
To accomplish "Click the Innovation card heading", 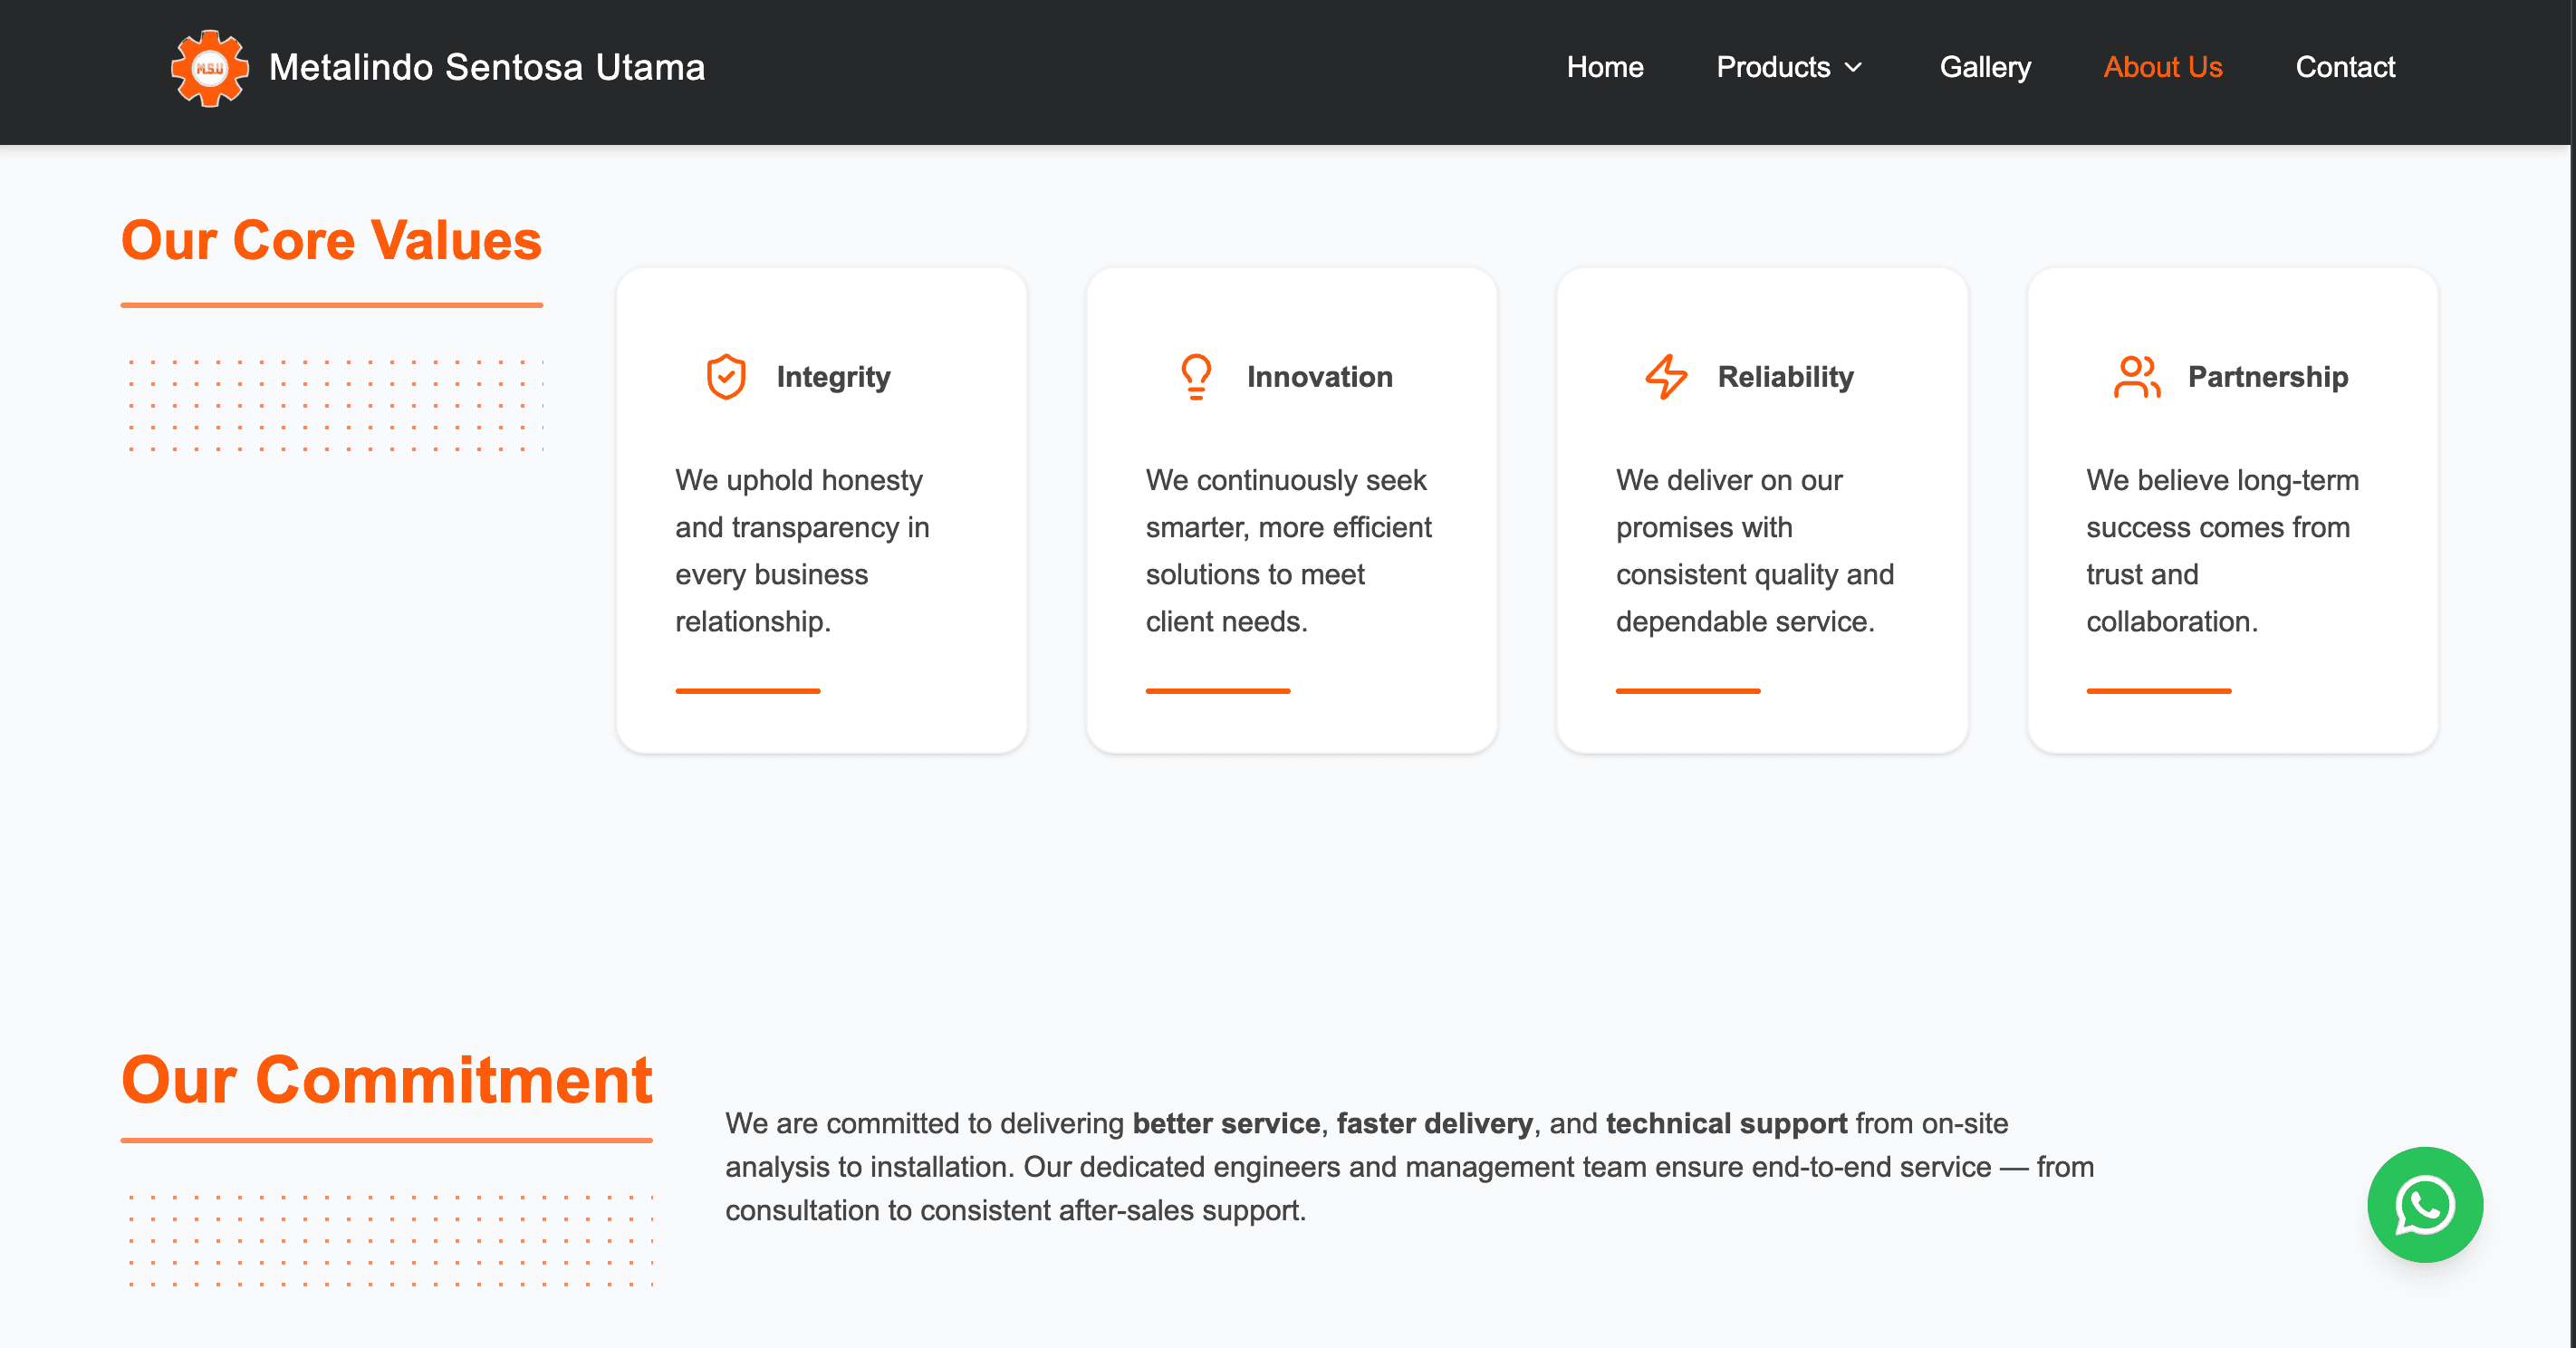I will [1319, 377].
